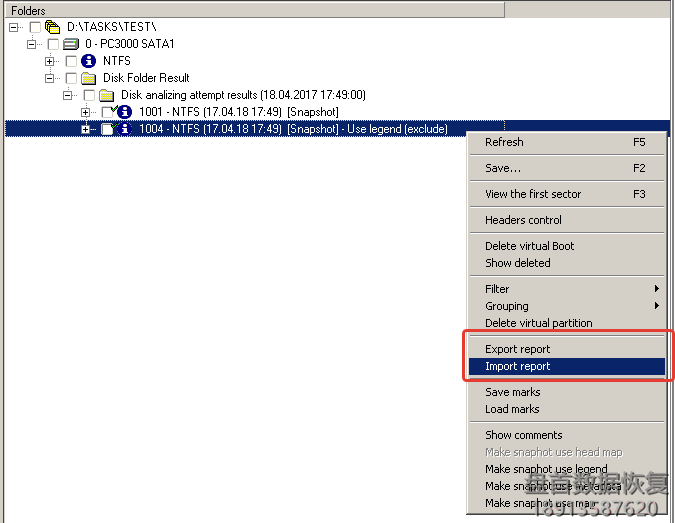Screen dimensions: 675x523
Task: Click the yellow folder icon for D:\TASKS\TEST\
Action: coord(52,27)
